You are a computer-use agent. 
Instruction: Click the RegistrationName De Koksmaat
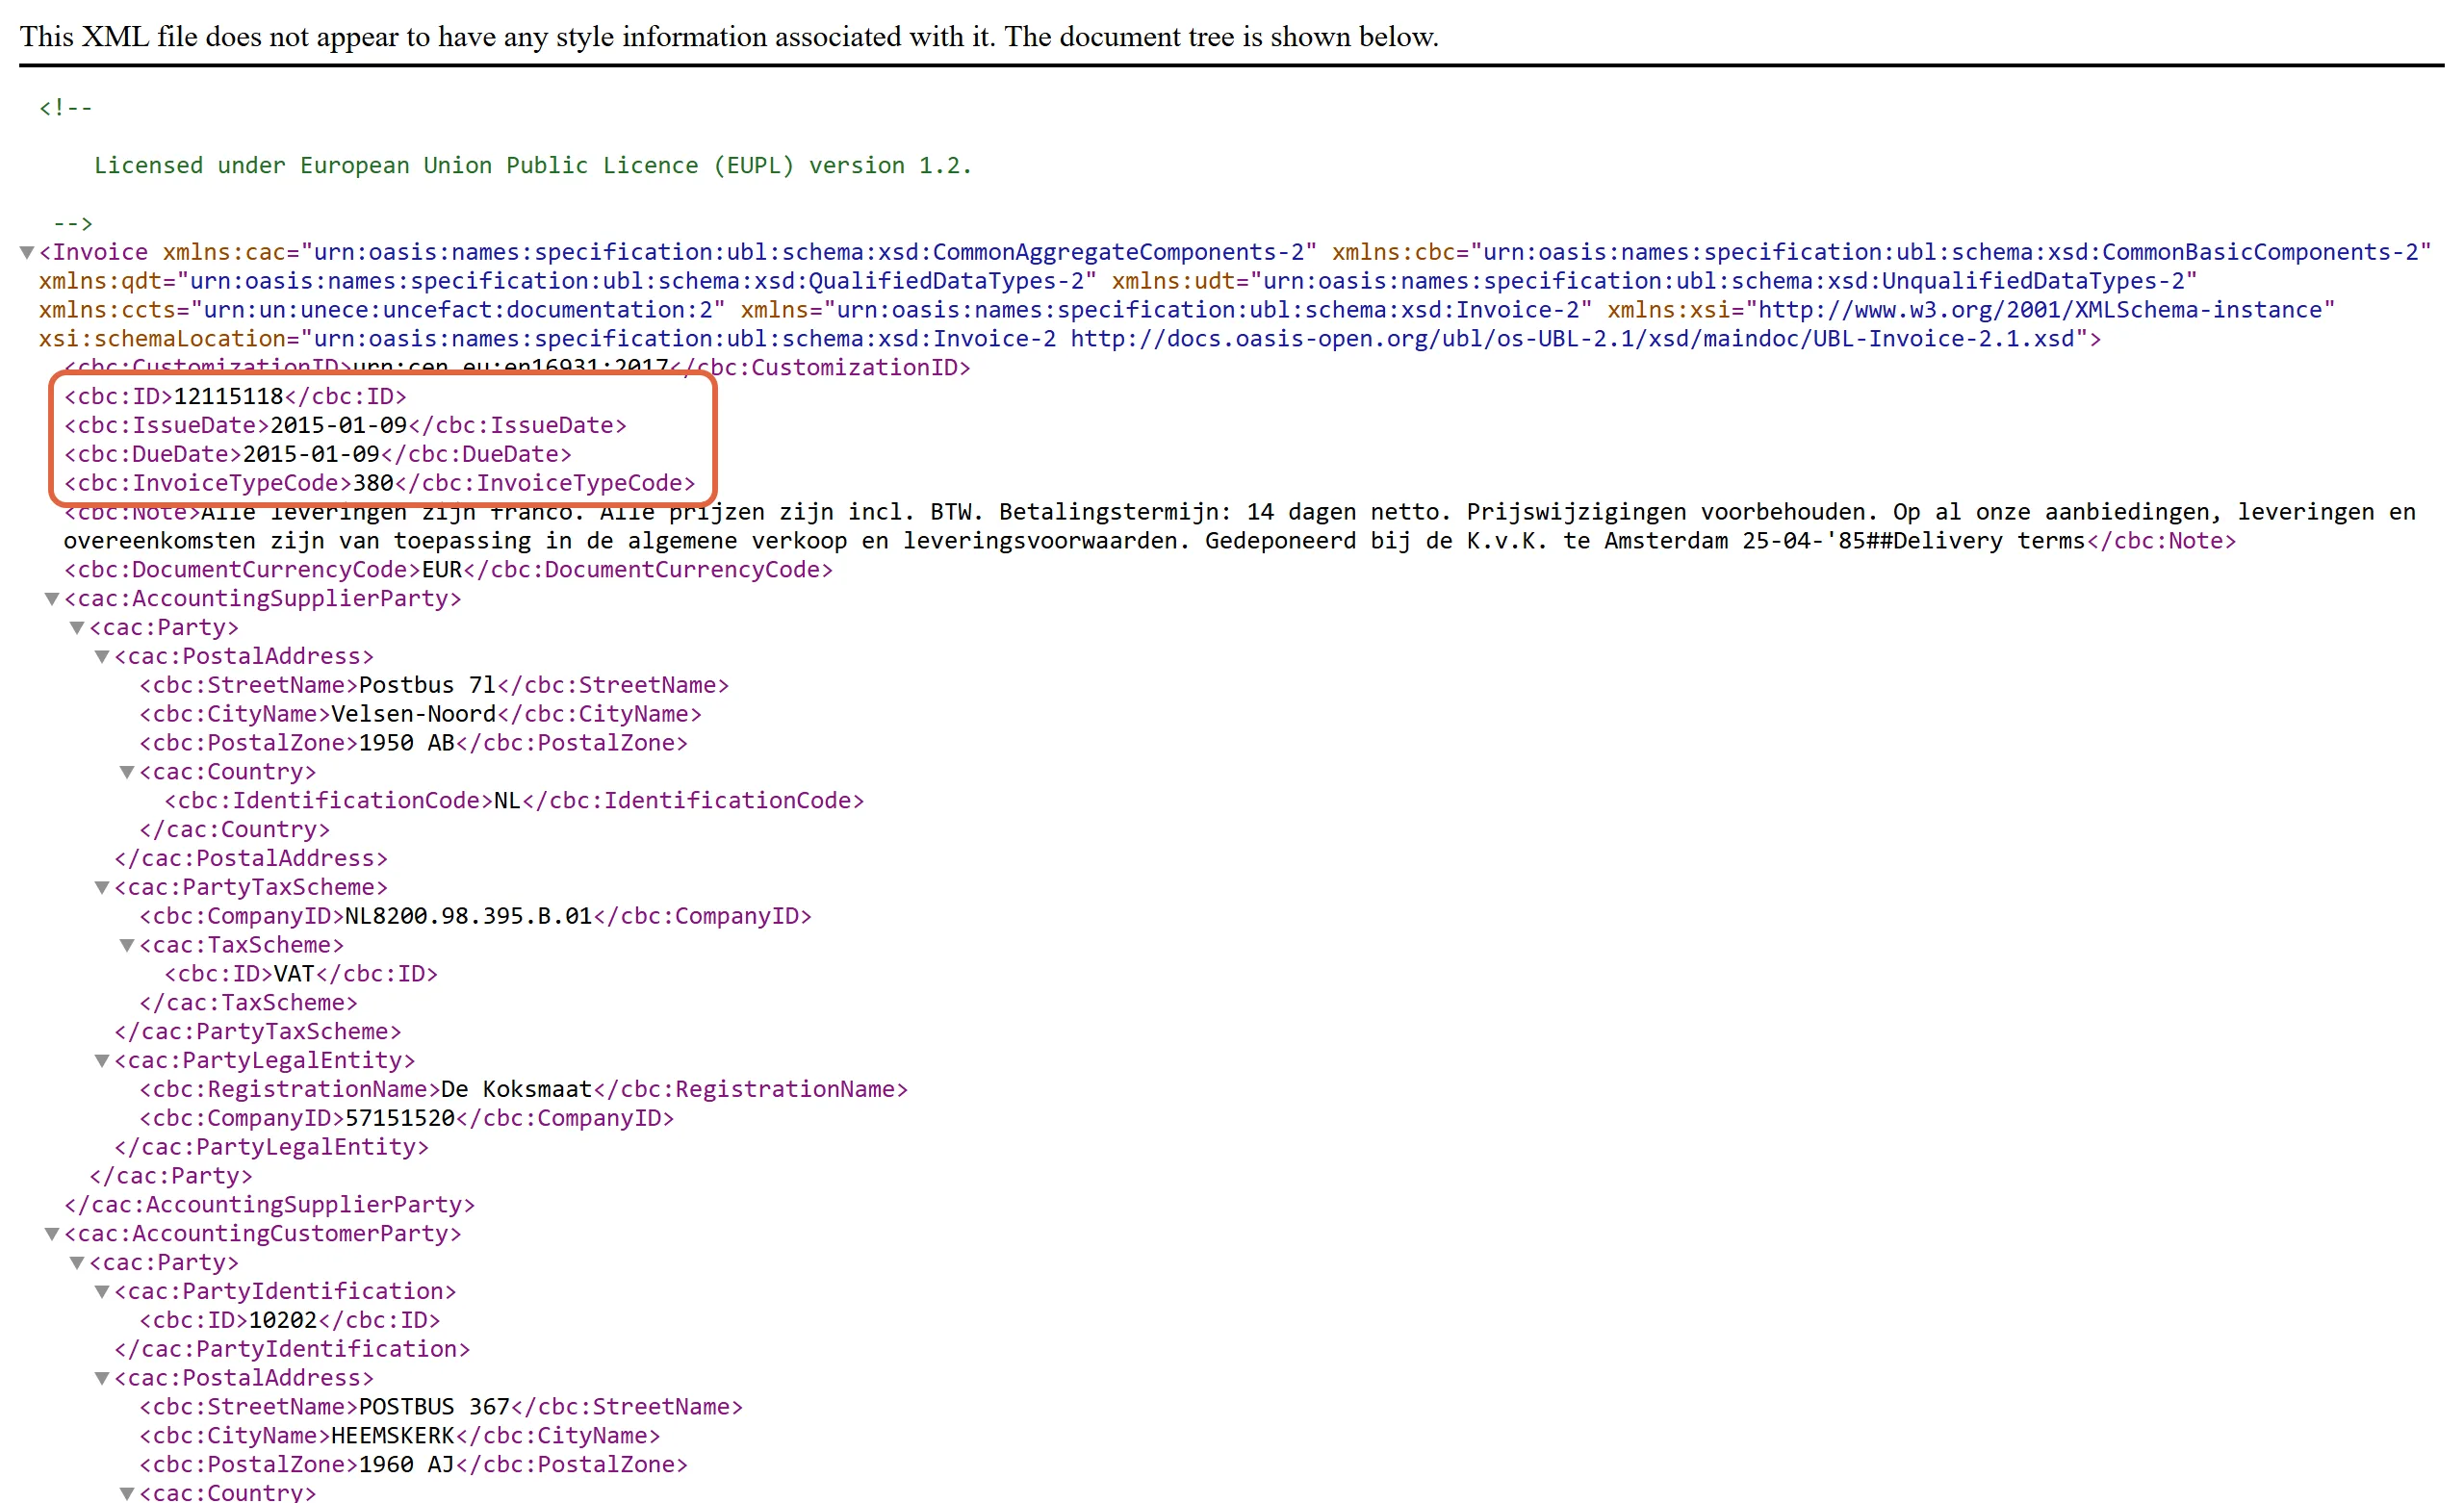(517, 1090)
